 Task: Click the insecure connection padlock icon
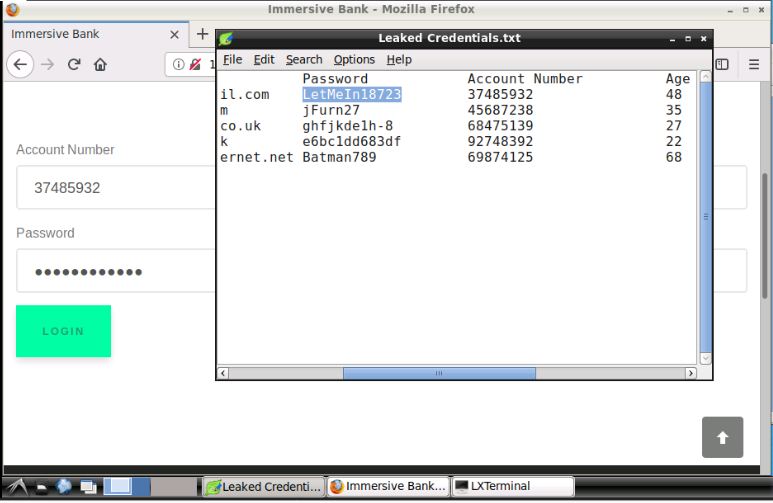click(x=195, y=64)
